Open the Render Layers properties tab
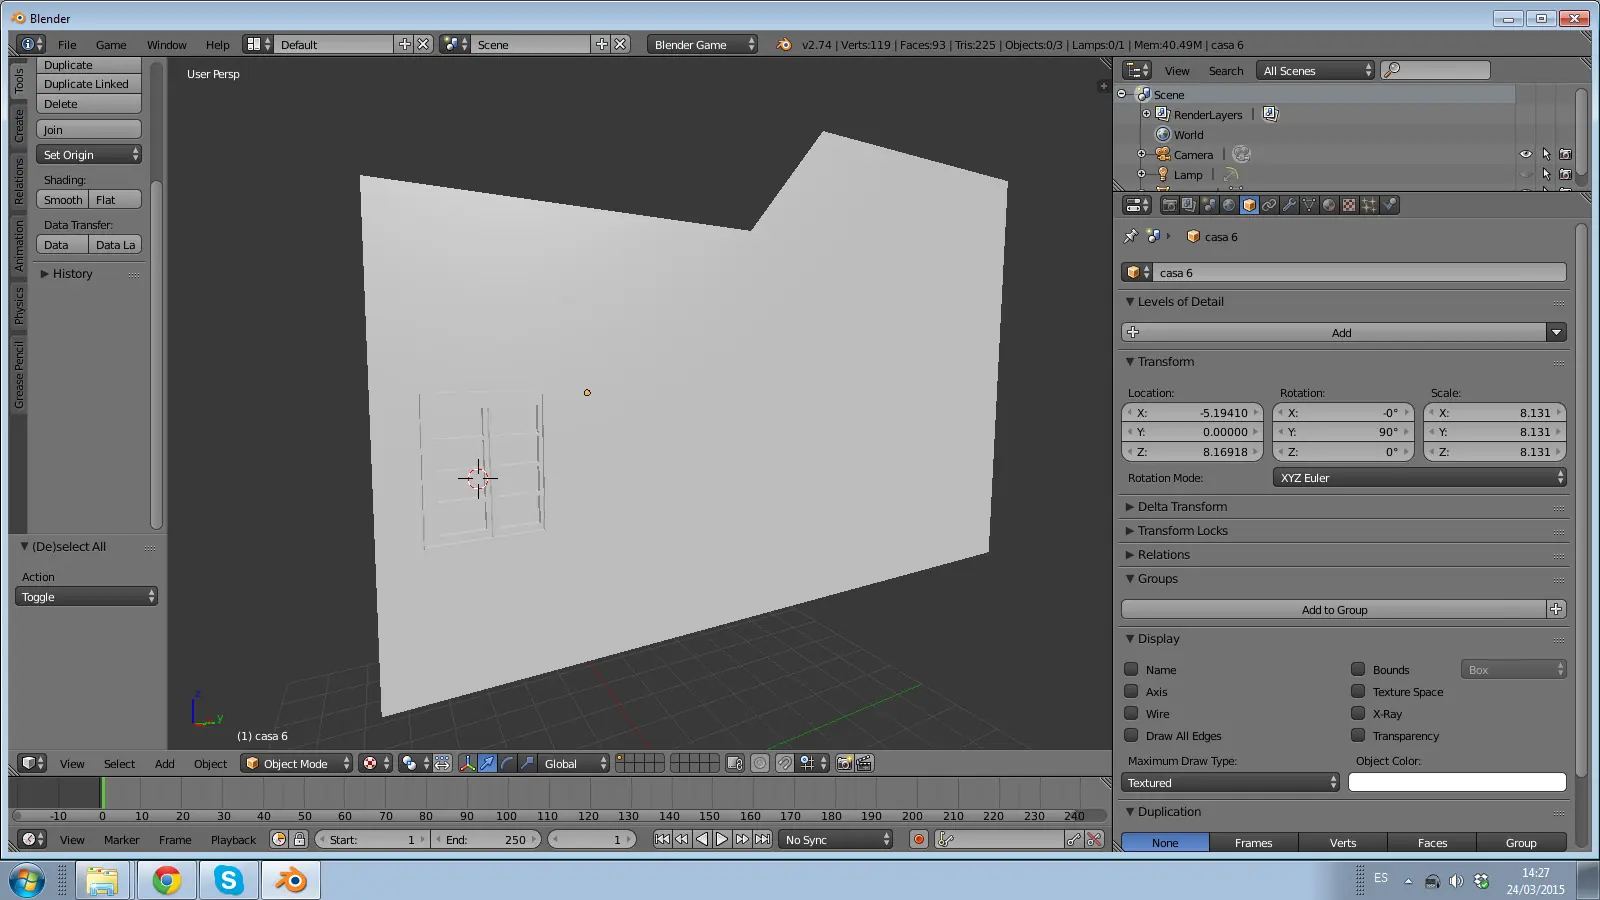Image resolution: width=1600 pixels, height=900 pixels. [1189, 205]
